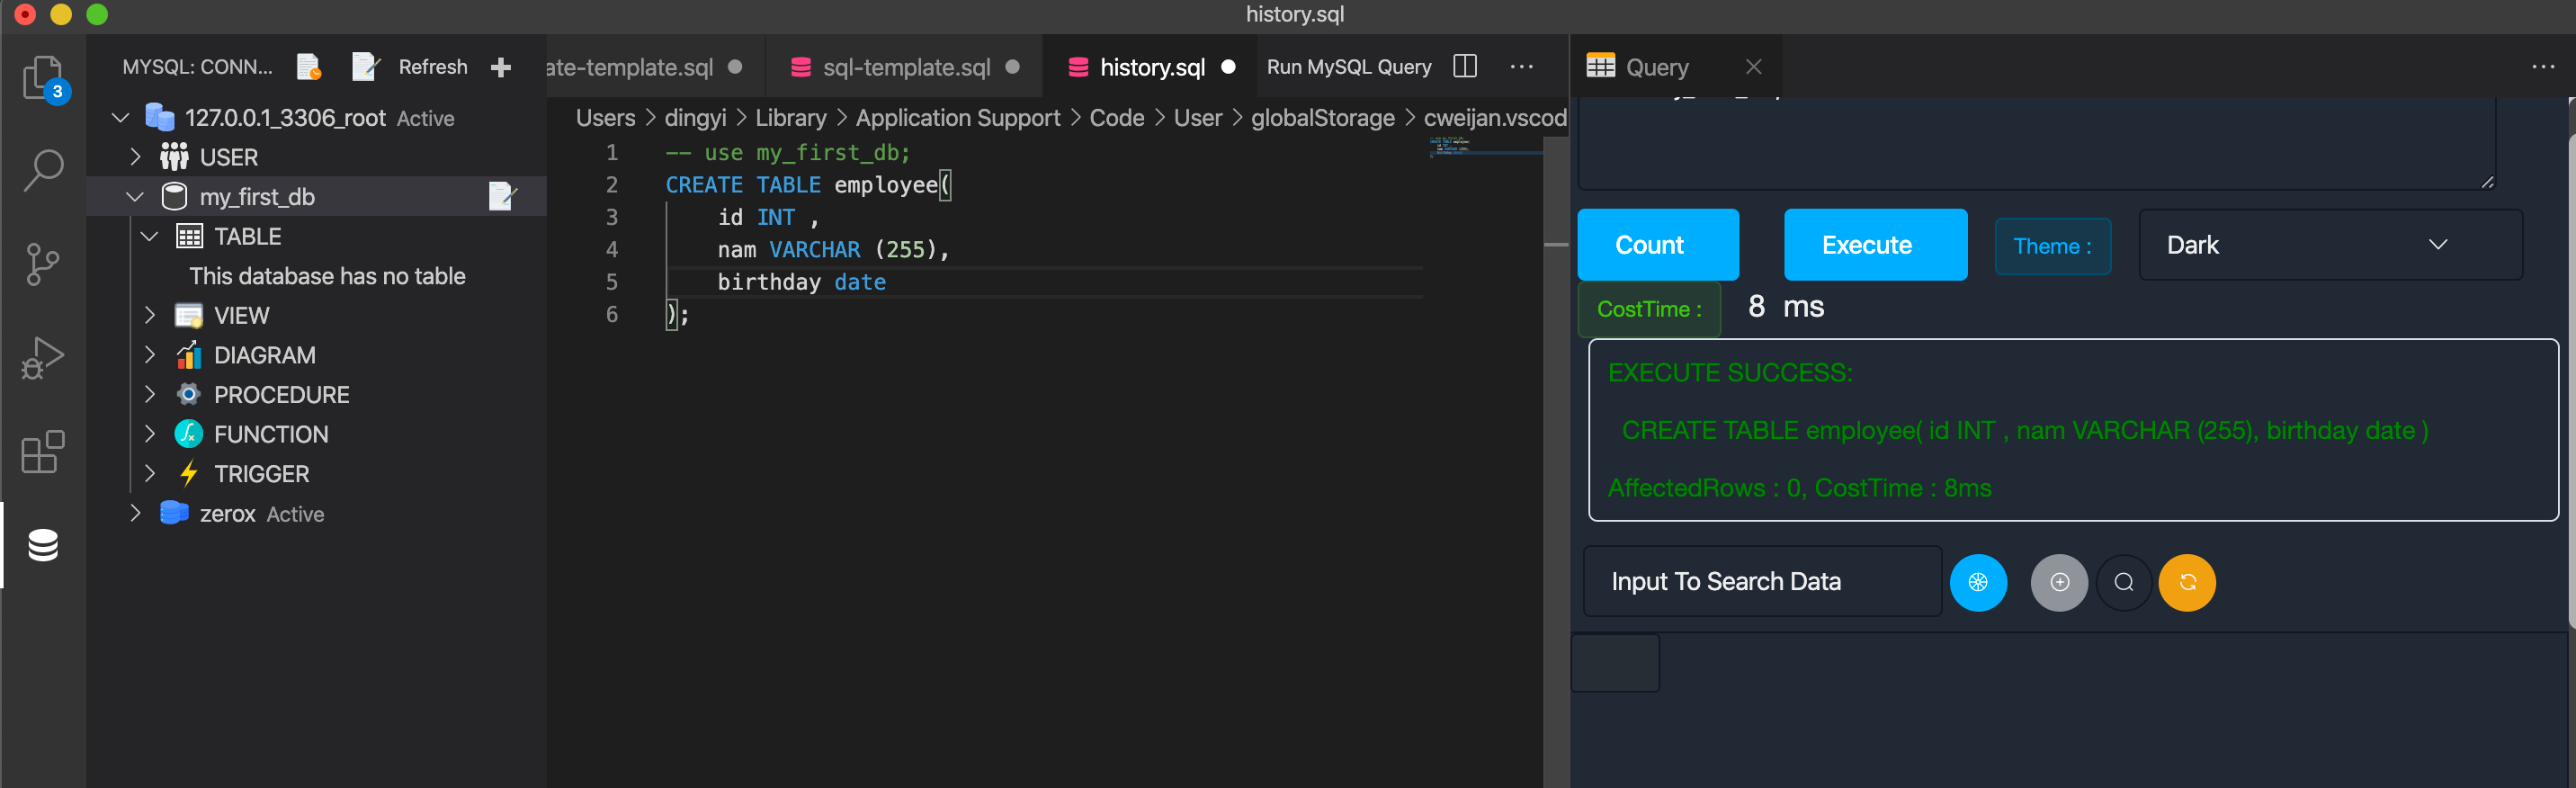This screenshot has width=2576, height=788.
Task: Open the Run and Debug view
Action: (43, 357)
